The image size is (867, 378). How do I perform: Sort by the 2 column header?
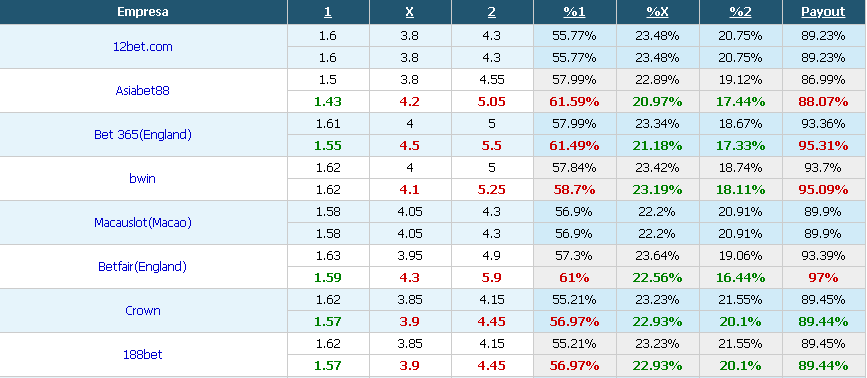(492, 12)
